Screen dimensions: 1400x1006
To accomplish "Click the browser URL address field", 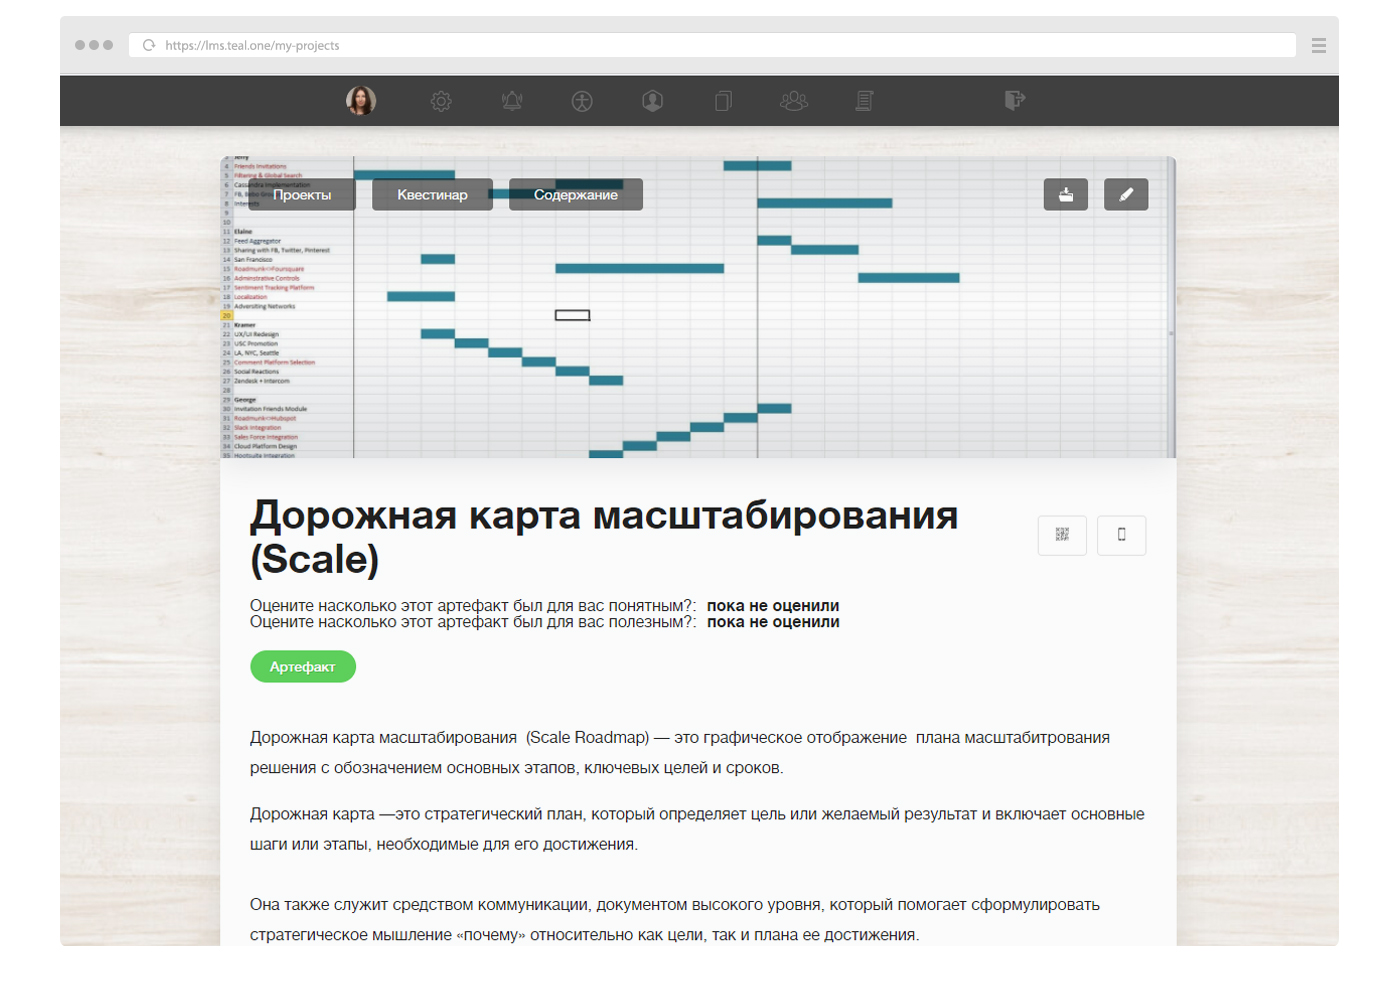I will (712, 45).
